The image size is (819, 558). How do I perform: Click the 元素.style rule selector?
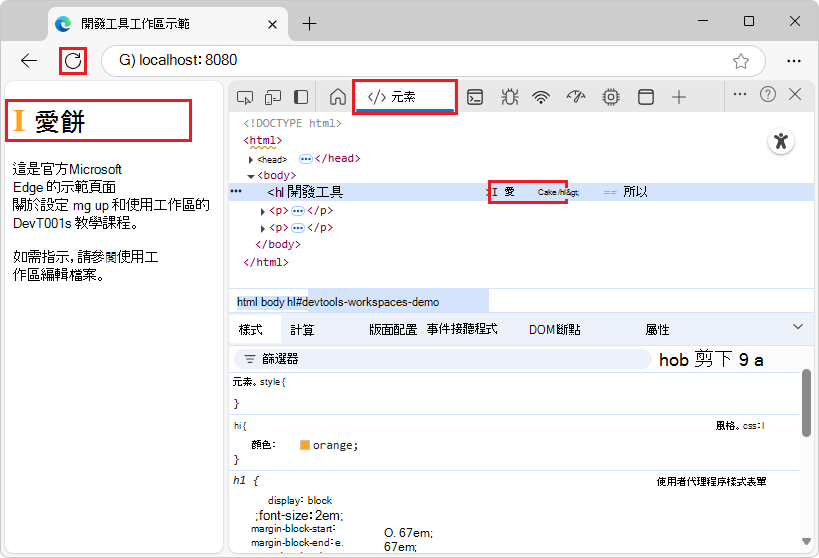[x=259, y=382]
